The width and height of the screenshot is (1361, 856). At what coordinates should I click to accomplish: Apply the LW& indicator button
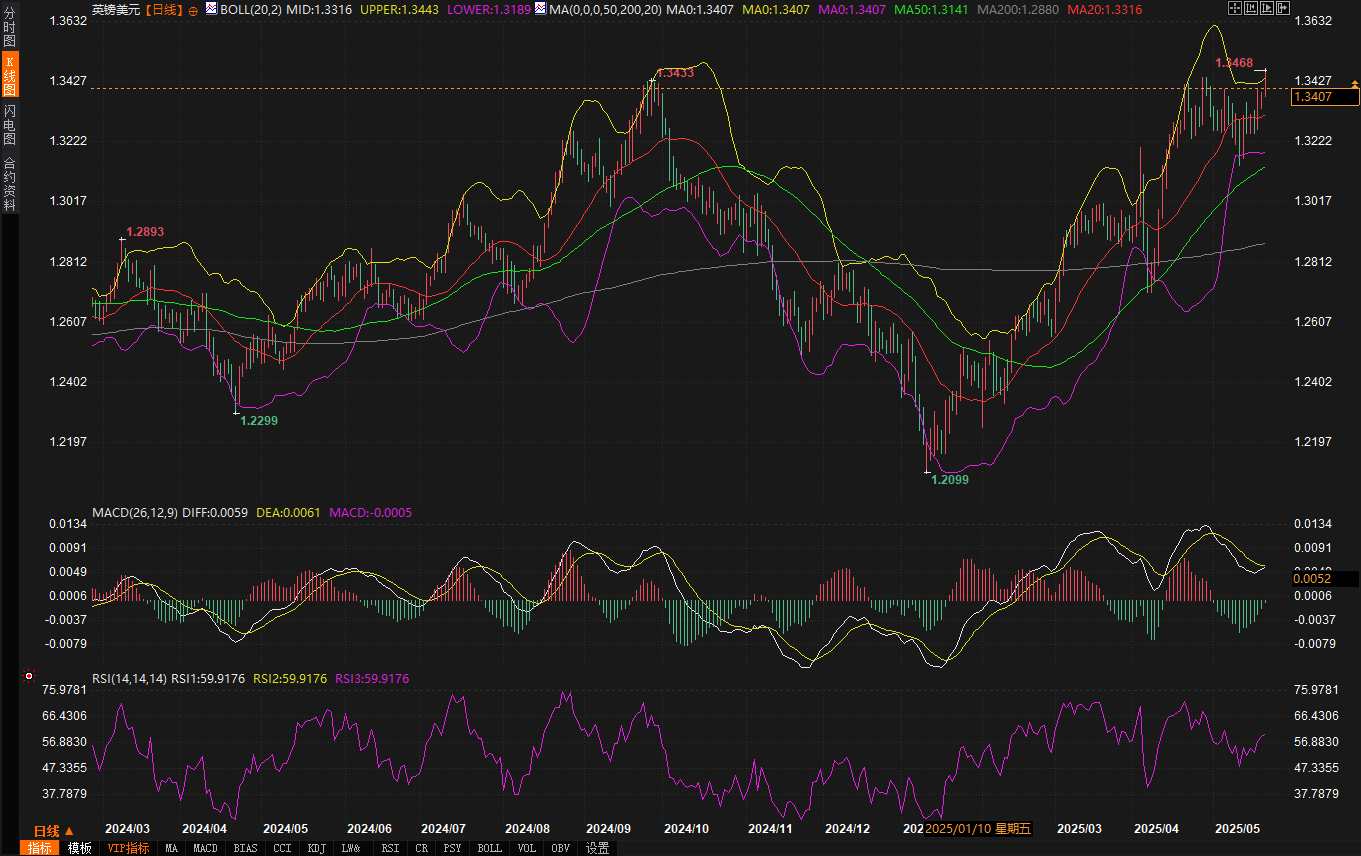[351, 848]
